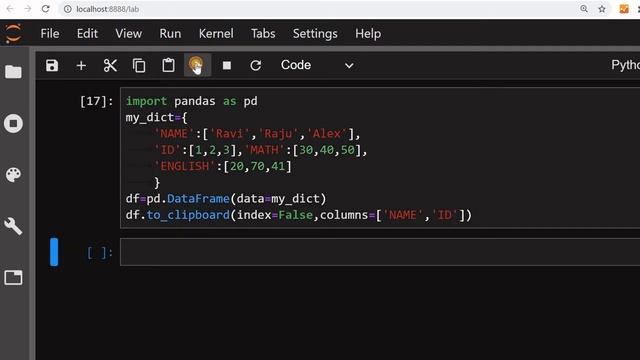Paste cell from clipboard icon
Viewport: 640px width, 360px height.
(x=168, y=65)
